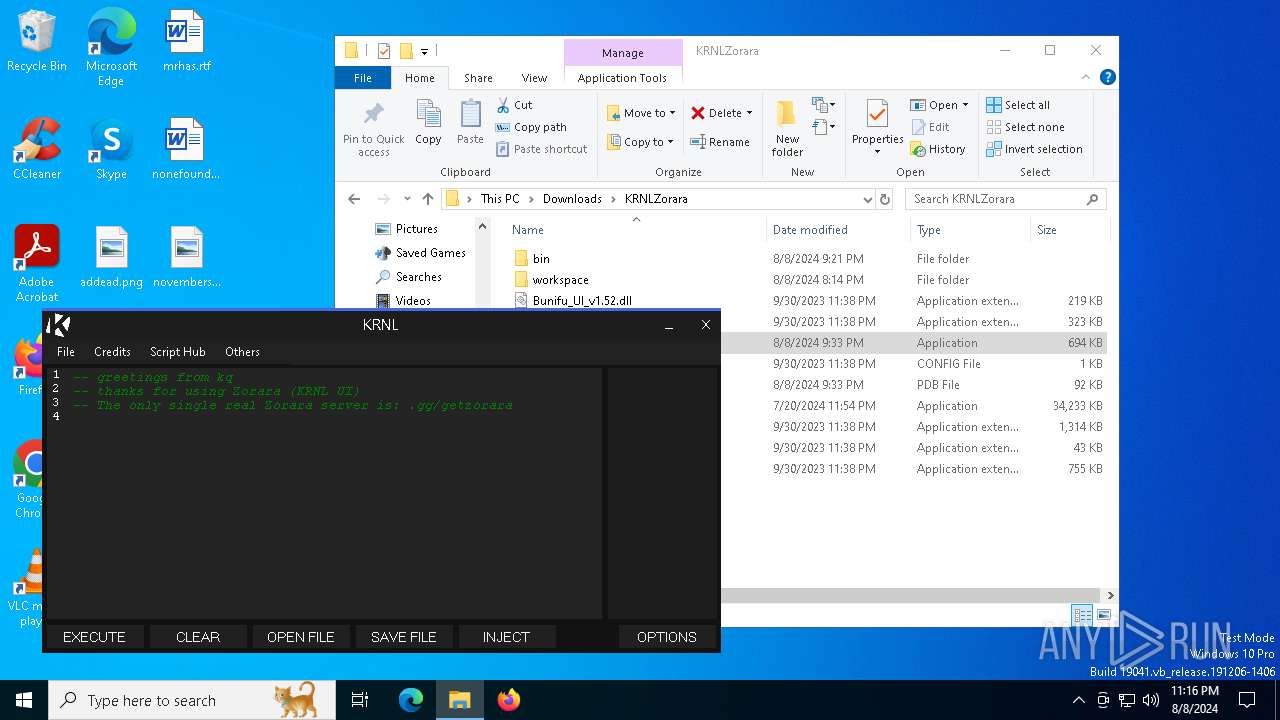The width and height of the screenshot is (1280, 720).
Task: Create a New folder from ribbon
Action: (x=787, y=129)
